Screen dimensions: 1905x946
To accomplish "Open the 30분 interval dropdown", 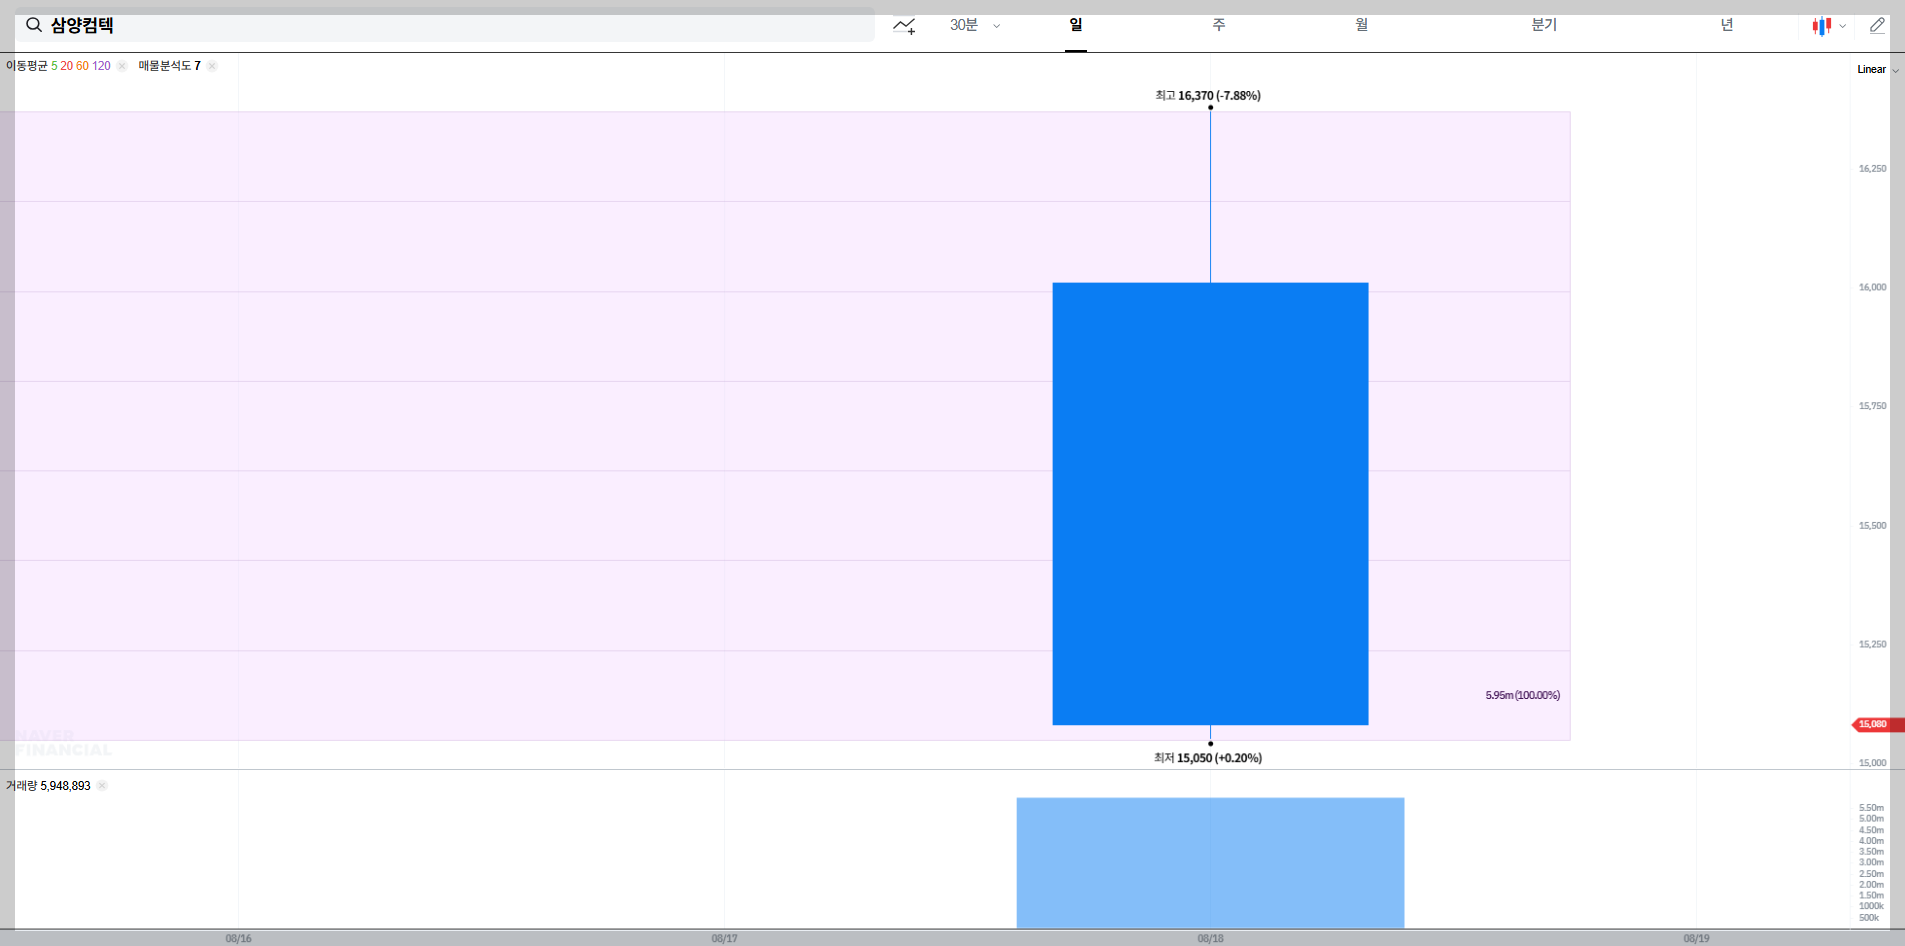I will [x=975, y=25].
